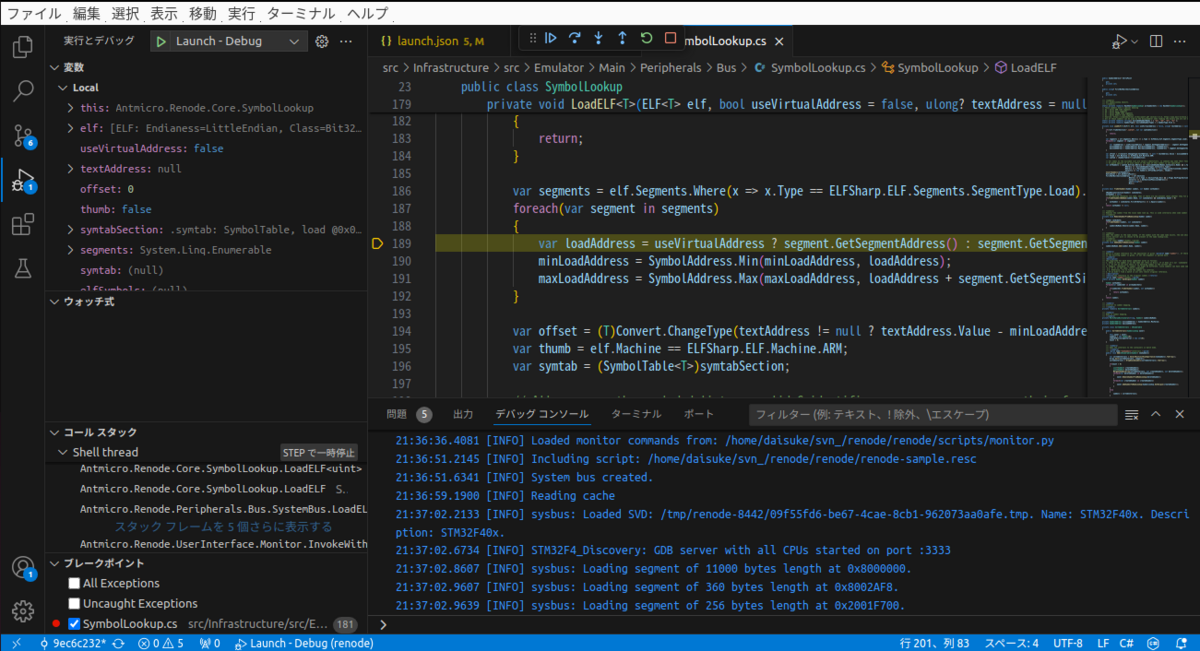
Task: Open console filter options icon
Action: coord(1132,414)
